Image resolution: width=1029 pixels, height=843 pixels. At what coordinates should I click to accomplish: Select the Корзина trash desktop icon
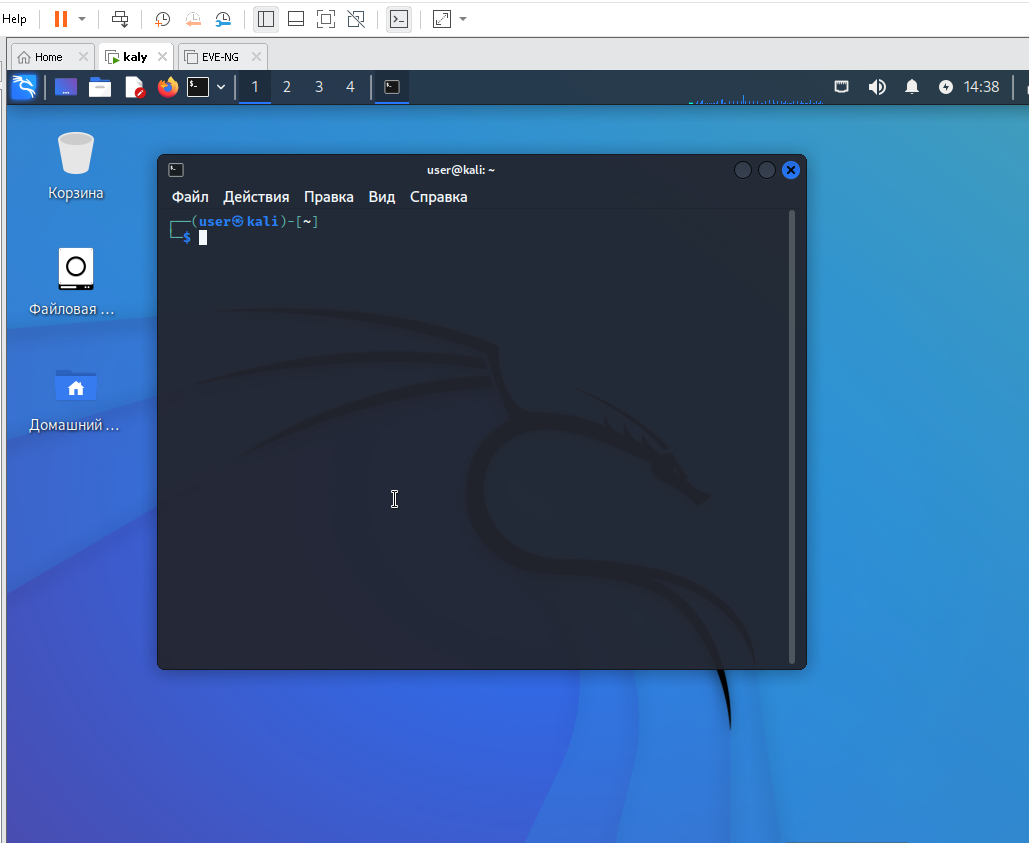tap(75, 165)
